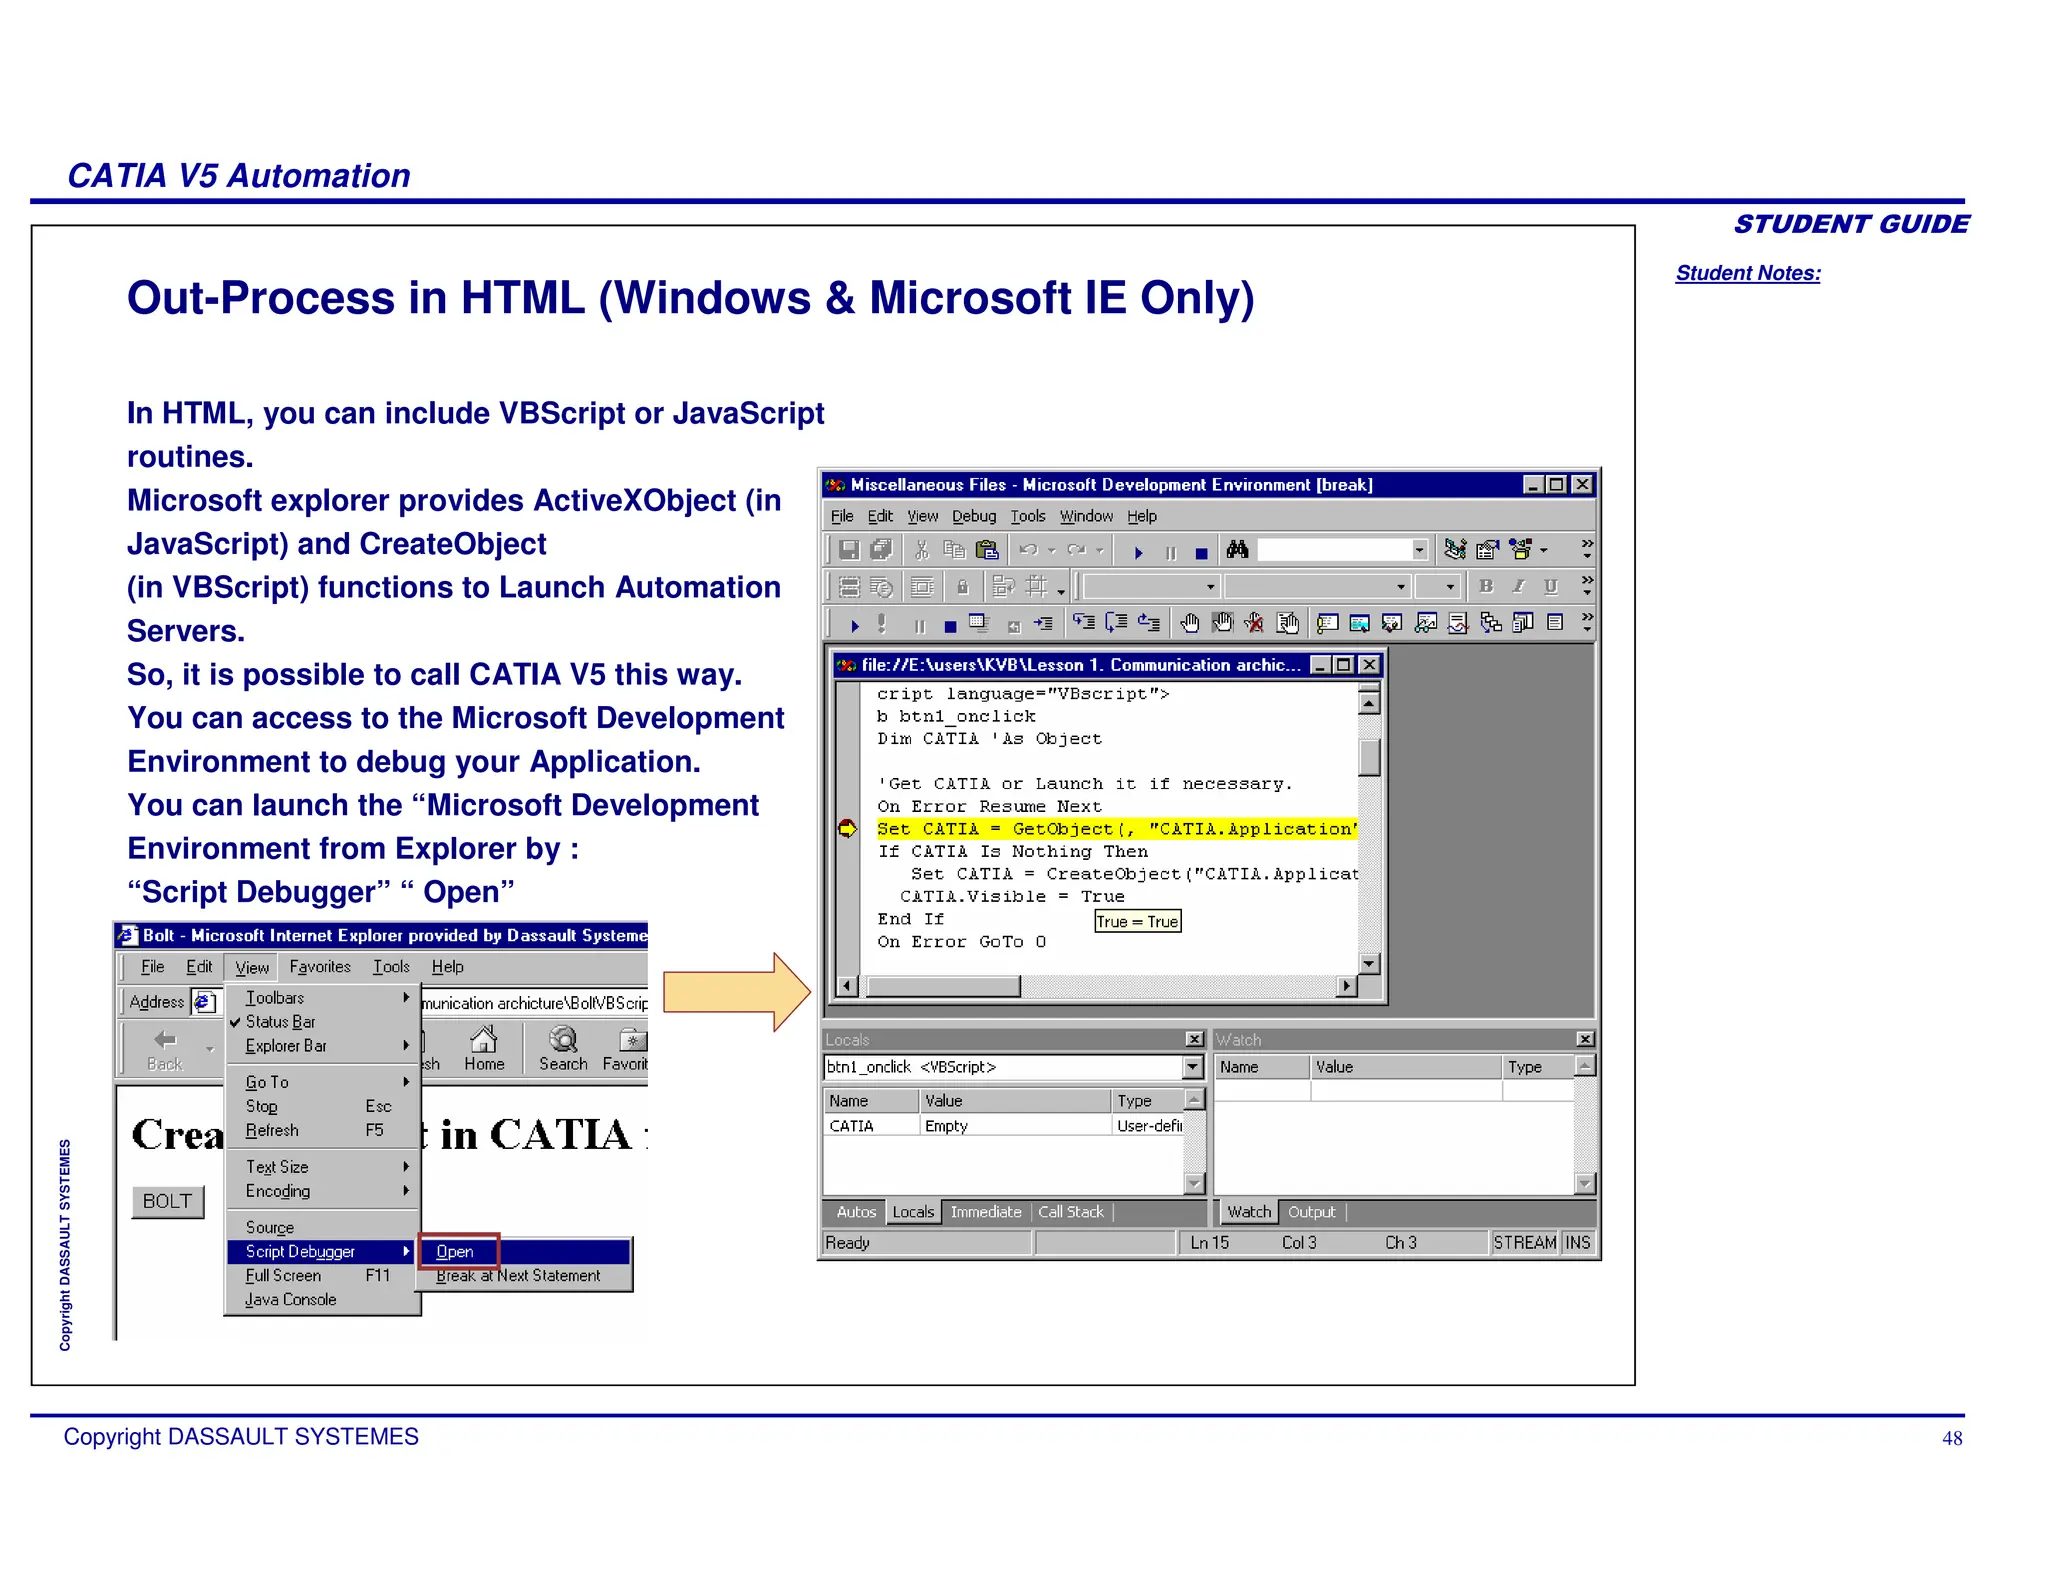Viewport: 2048px width, 1582px height.
Task: Toggle the Status Bar checked menu item
Action: (x=280, y=1022)
